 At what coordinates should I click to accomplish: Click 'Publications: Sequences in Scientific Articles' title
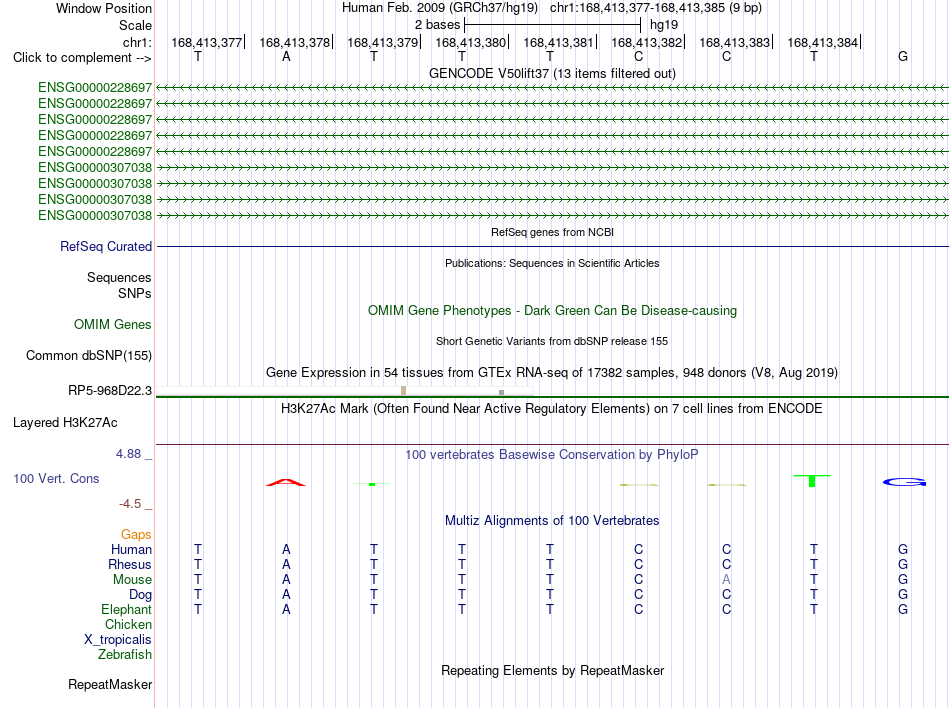coord(552,263)
